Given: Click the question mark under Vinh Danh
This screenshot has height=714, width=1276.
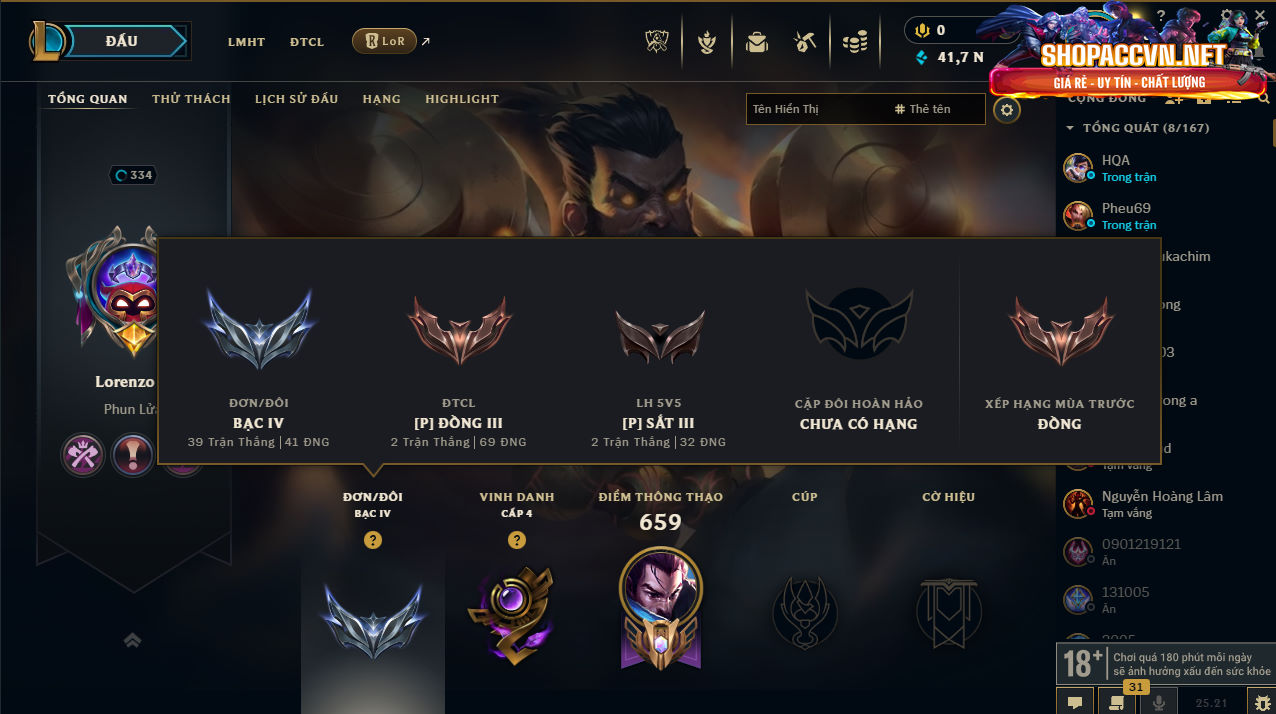Looking at the screenshot, I should (x=517, y=540).
